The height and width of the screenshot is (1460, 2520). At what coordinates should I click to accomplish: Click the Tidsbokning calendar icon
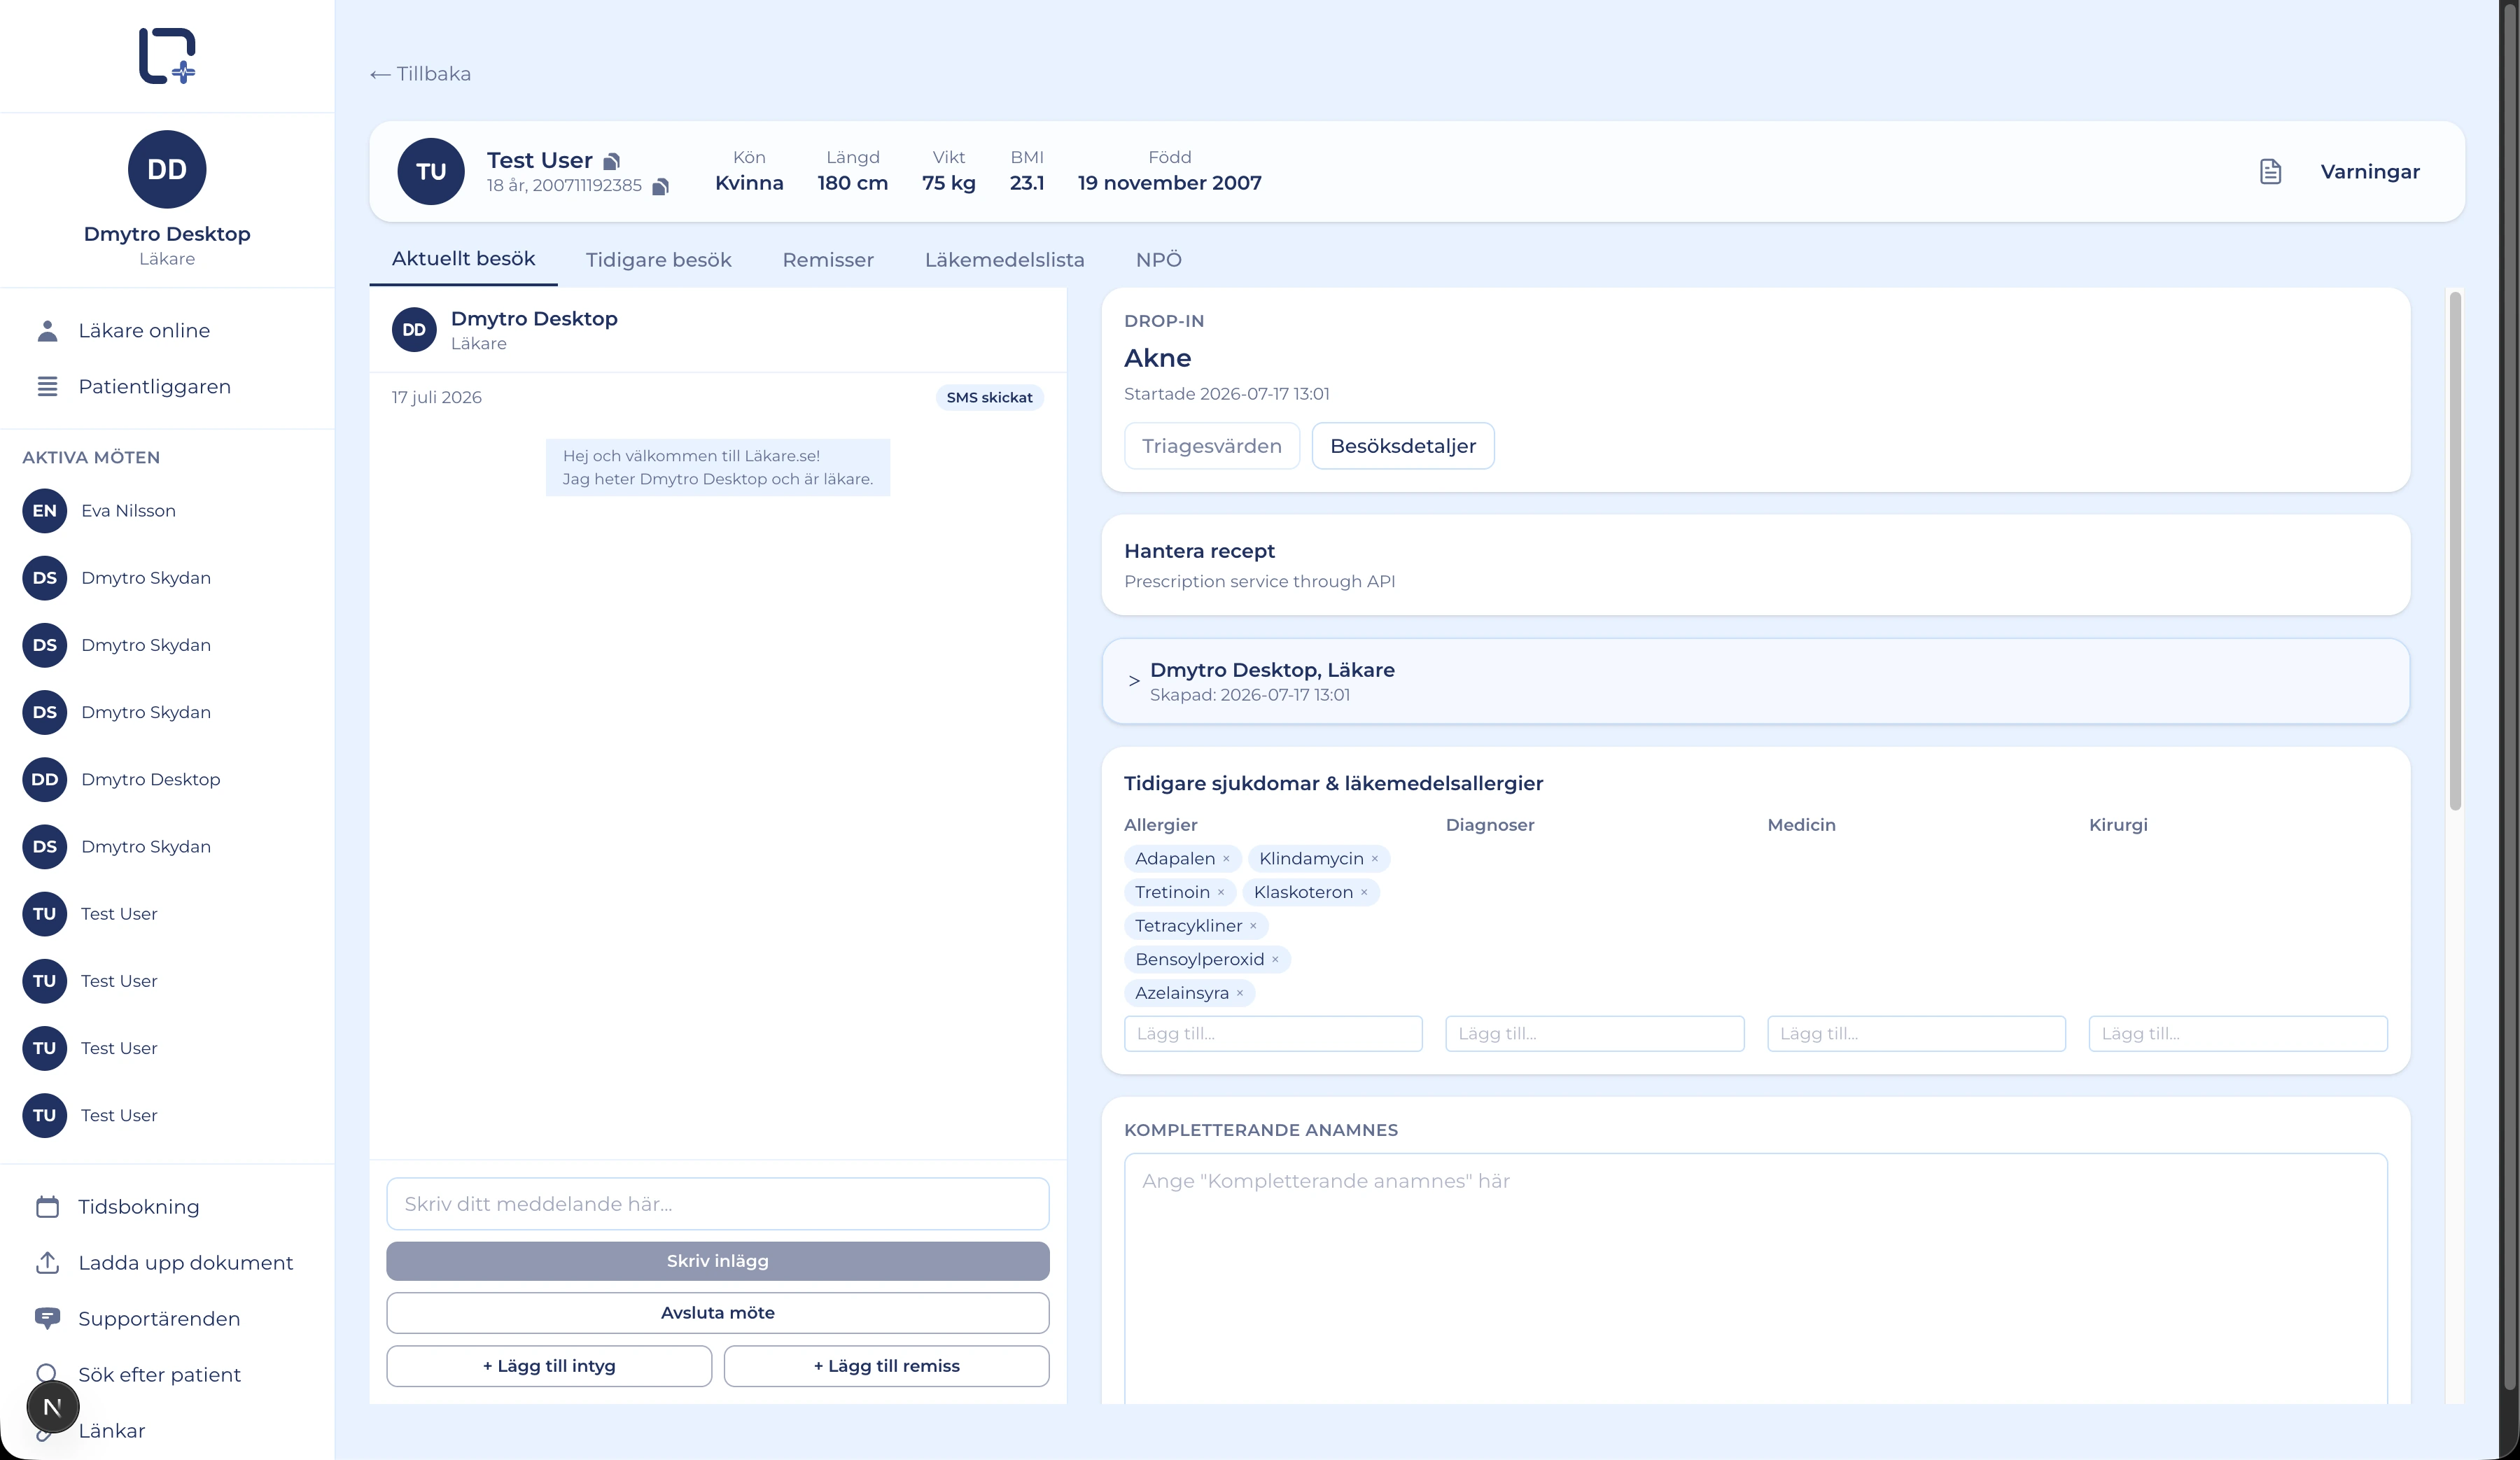pyautogui.click(x=47, y=1207)
